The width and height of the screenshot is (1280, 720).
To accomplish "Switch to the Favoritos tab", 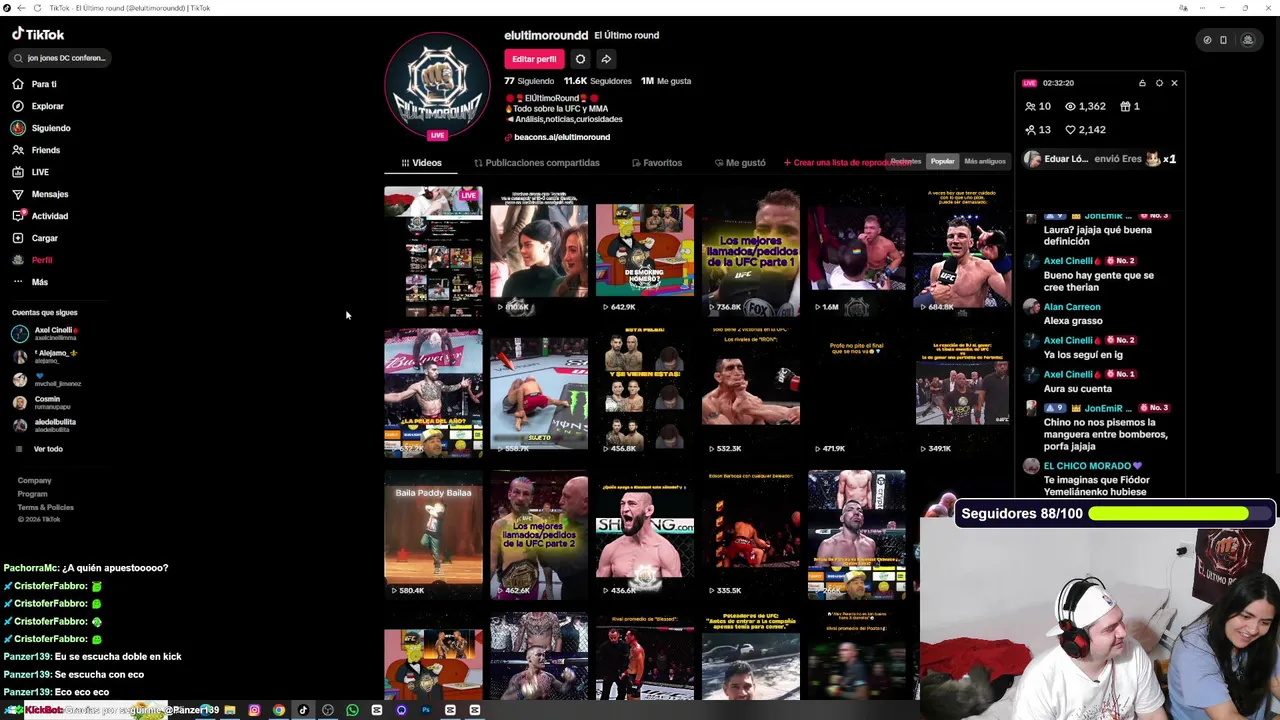I will [x=657, y=163].
